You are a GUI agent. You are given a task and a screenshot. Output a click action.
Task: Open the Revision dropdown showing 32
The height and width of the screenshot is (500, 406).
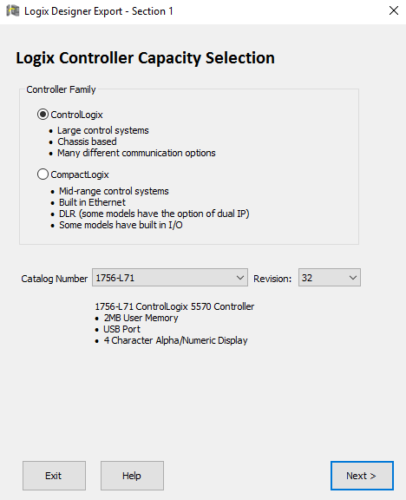click(329, 278)
